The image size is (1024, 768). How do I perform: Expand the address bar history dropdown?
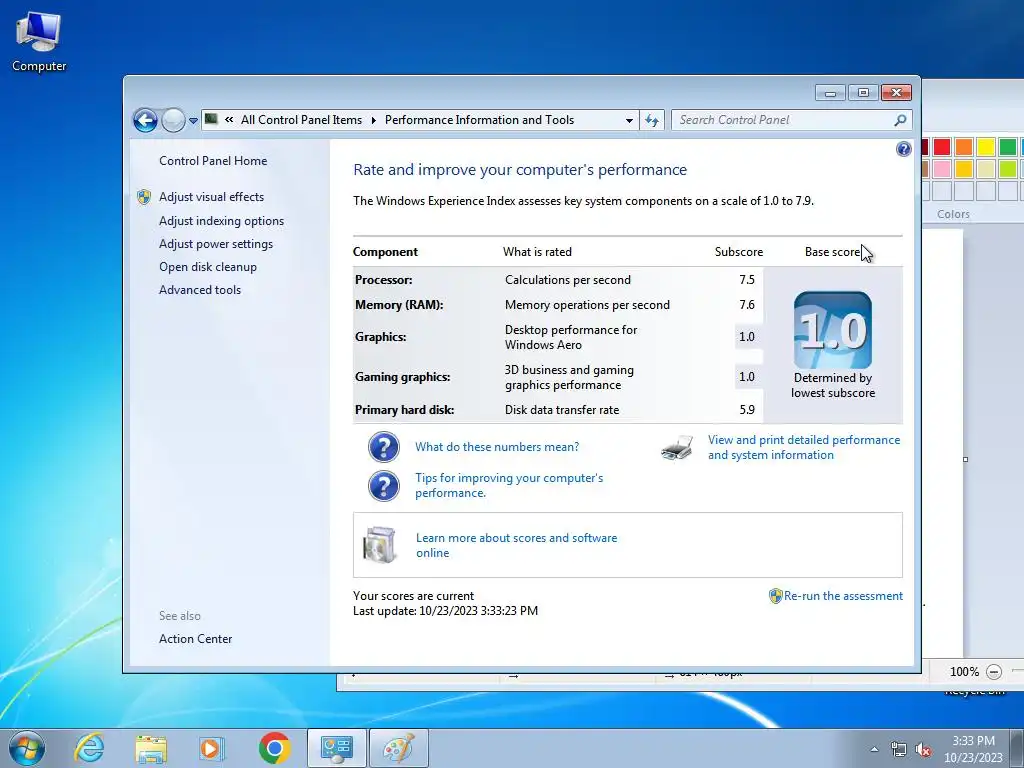pos(629,120)
